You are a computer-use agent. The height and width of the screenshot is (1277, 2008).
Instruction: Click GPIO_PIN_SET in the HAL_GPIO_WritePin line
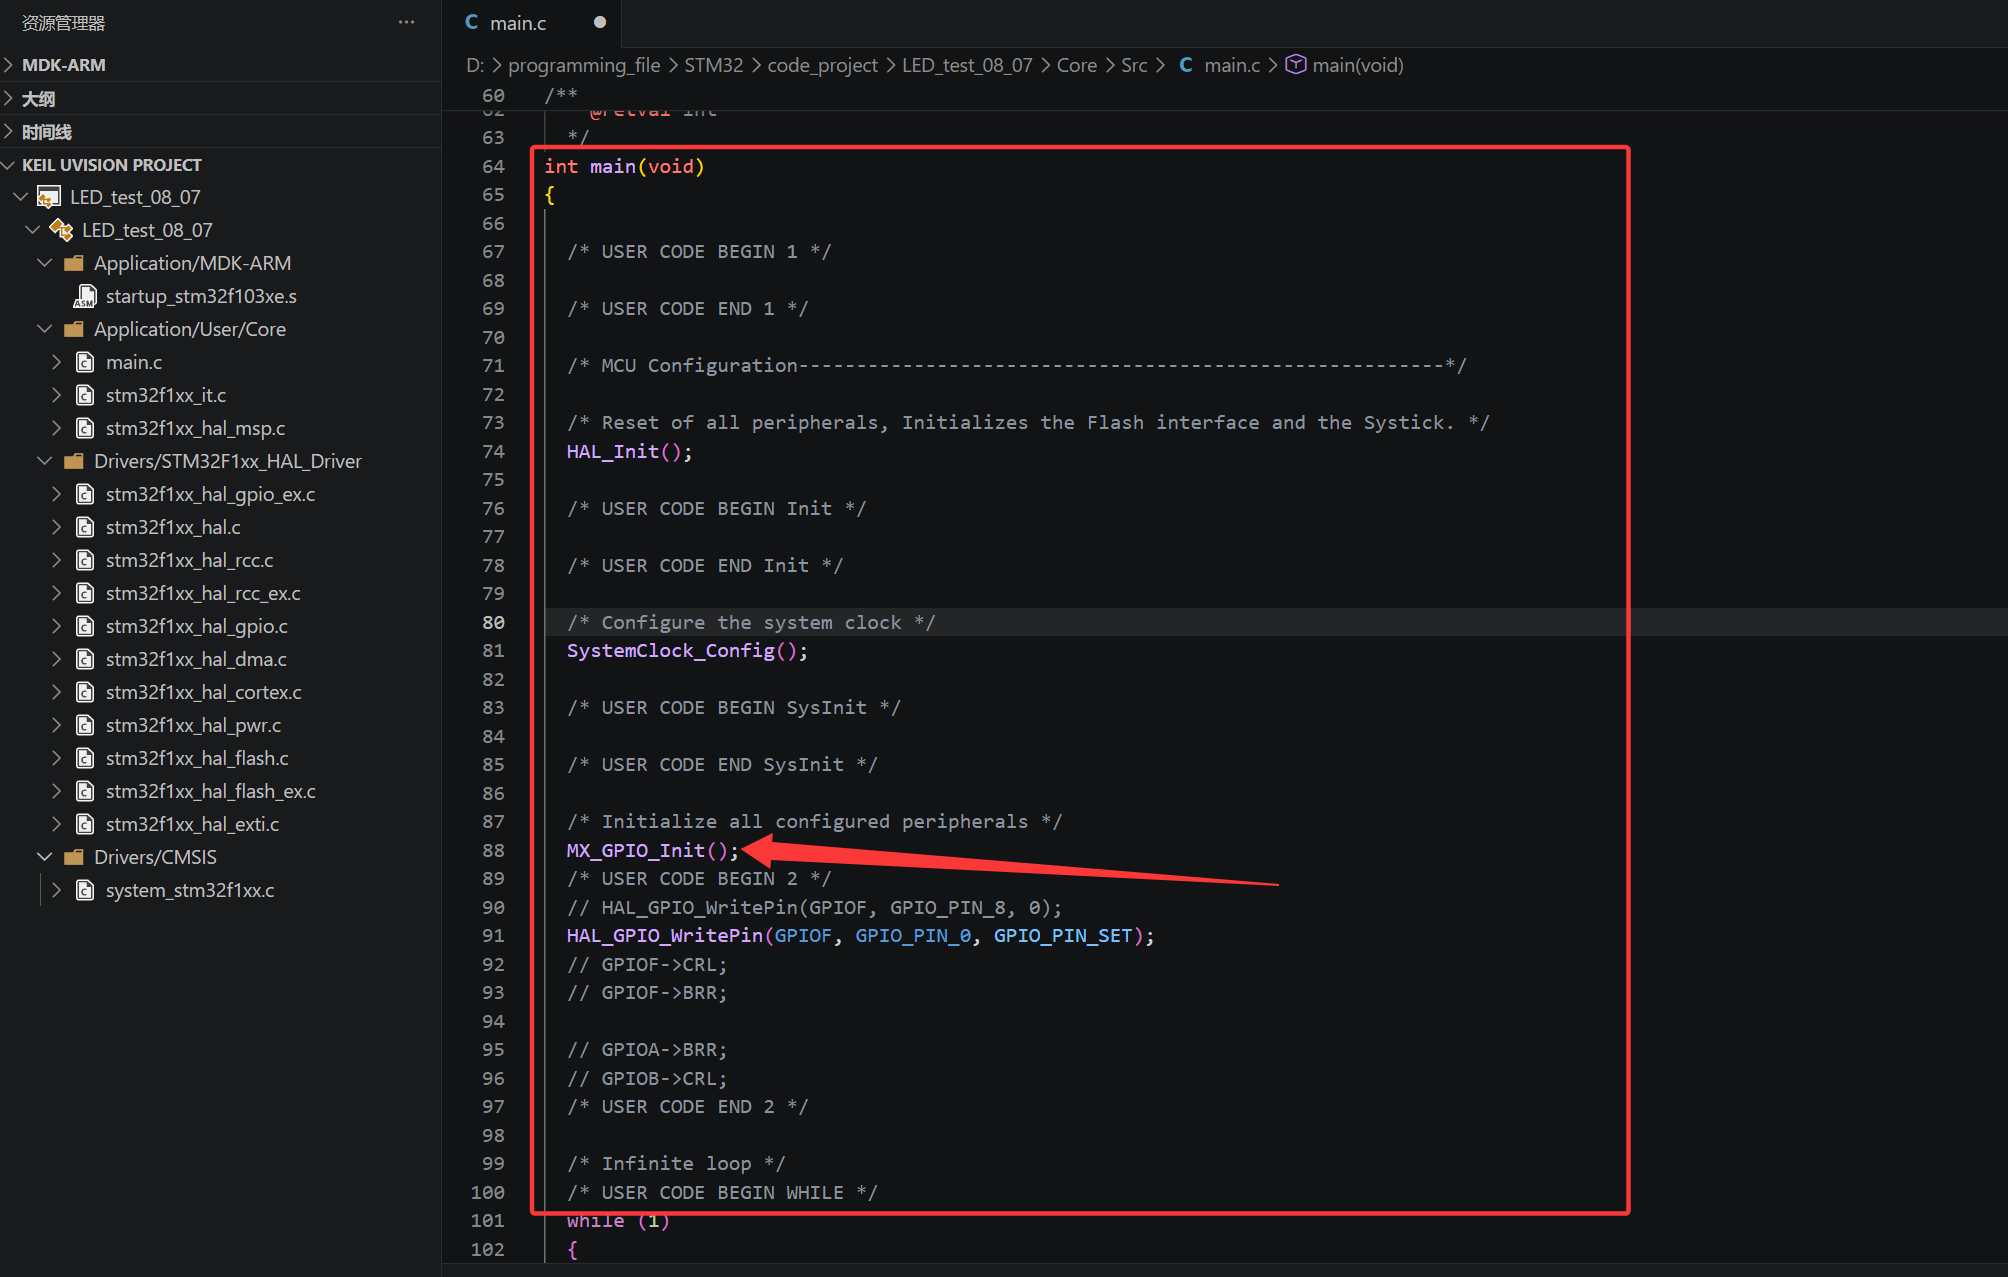(x=1063, y=935)
